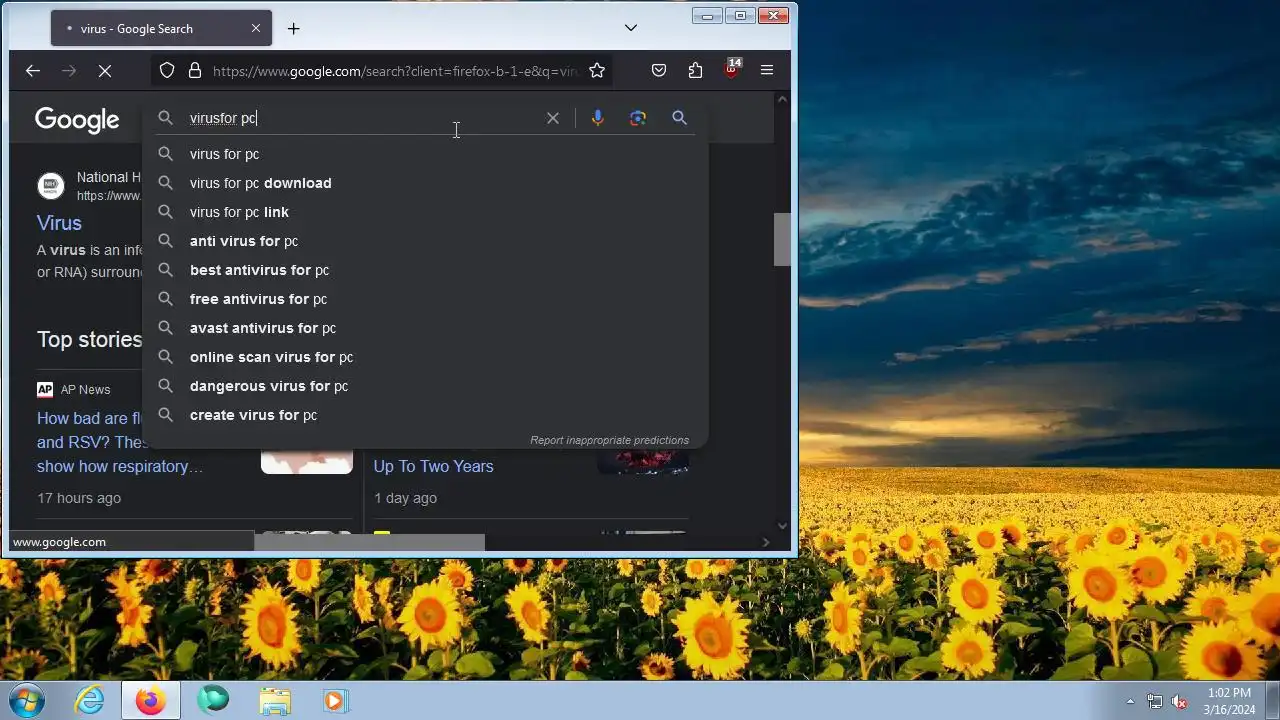Screen dimensions: 1280x720
Task: Choose suggestion 'online scan virus for pc'
Action: (x=425, y=357)
